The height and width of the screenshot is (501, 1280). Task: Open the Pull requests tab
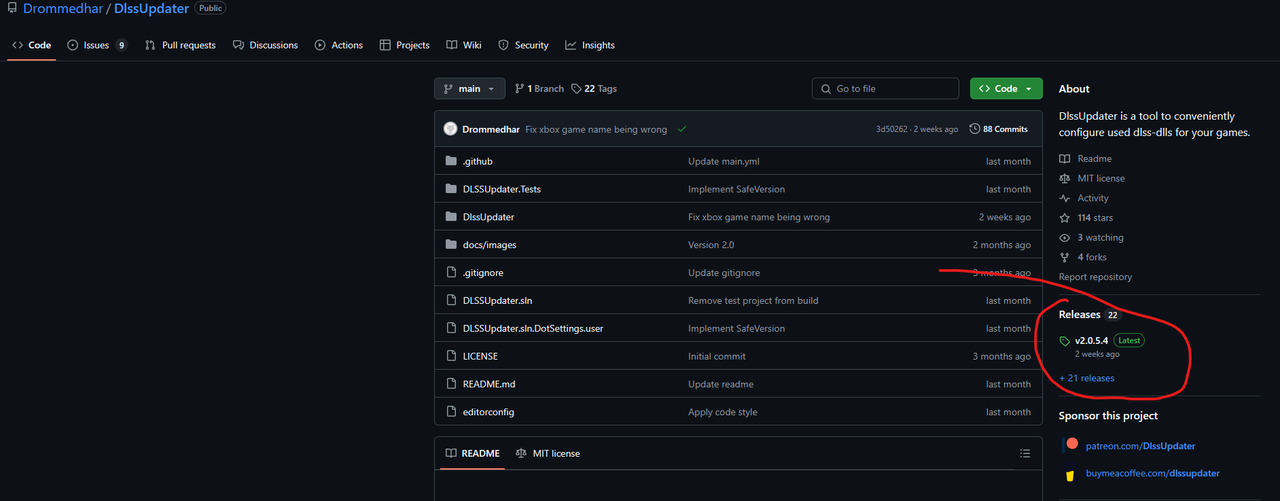pos(180,45)
